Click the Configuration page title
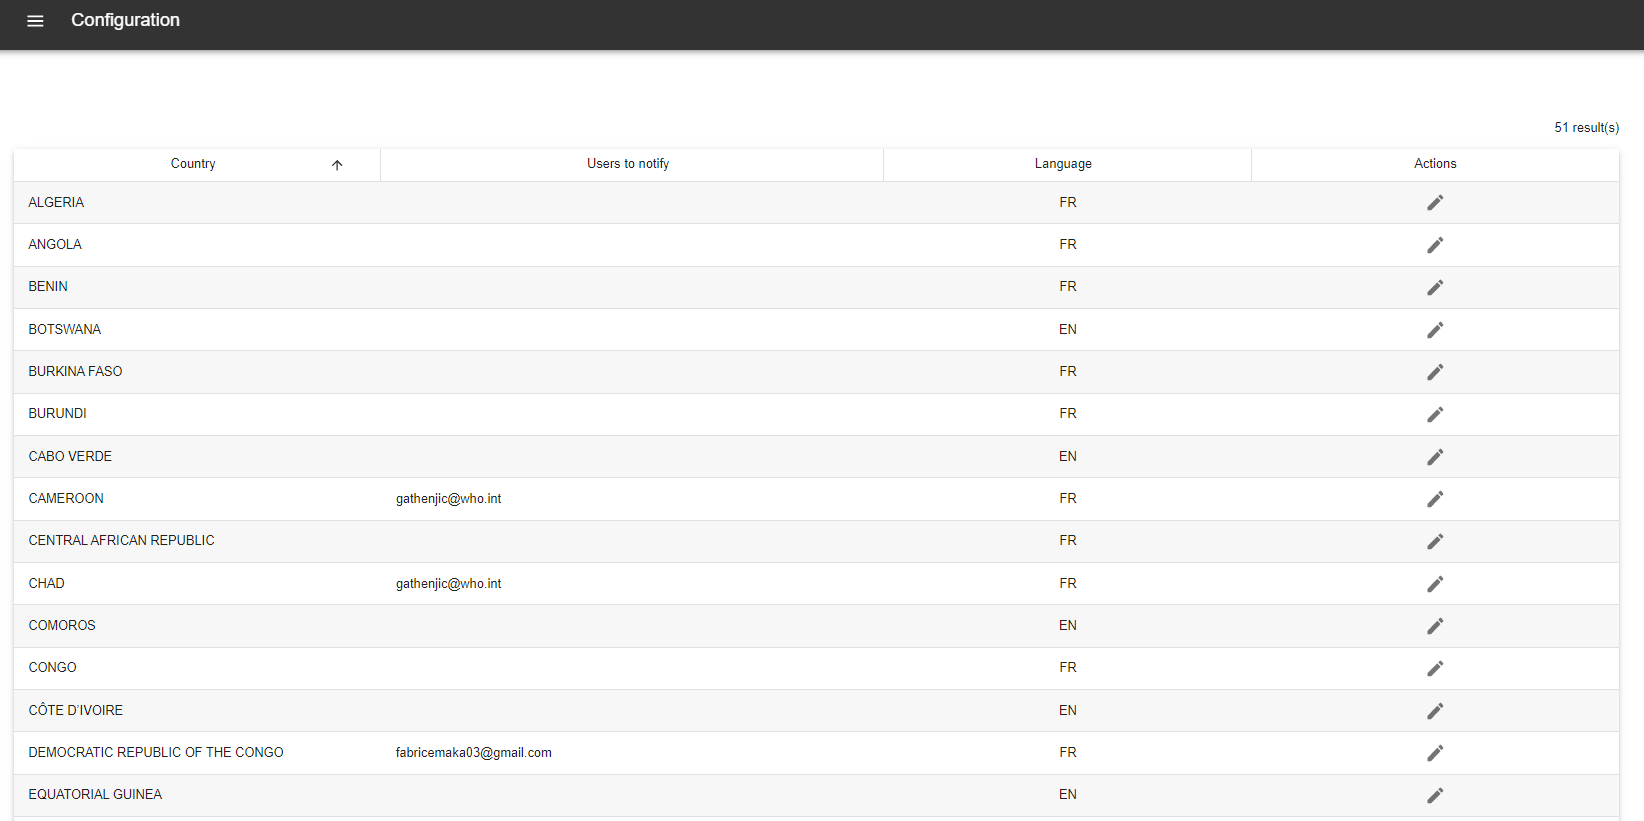 point(125,21)
